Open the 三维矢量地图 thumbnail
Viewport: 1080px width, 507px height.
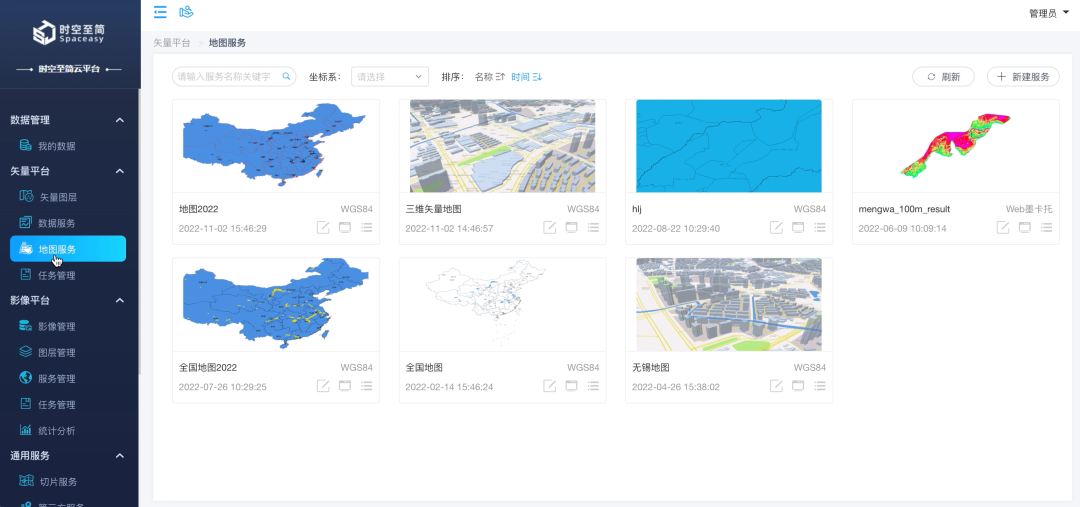pos(502,146)
